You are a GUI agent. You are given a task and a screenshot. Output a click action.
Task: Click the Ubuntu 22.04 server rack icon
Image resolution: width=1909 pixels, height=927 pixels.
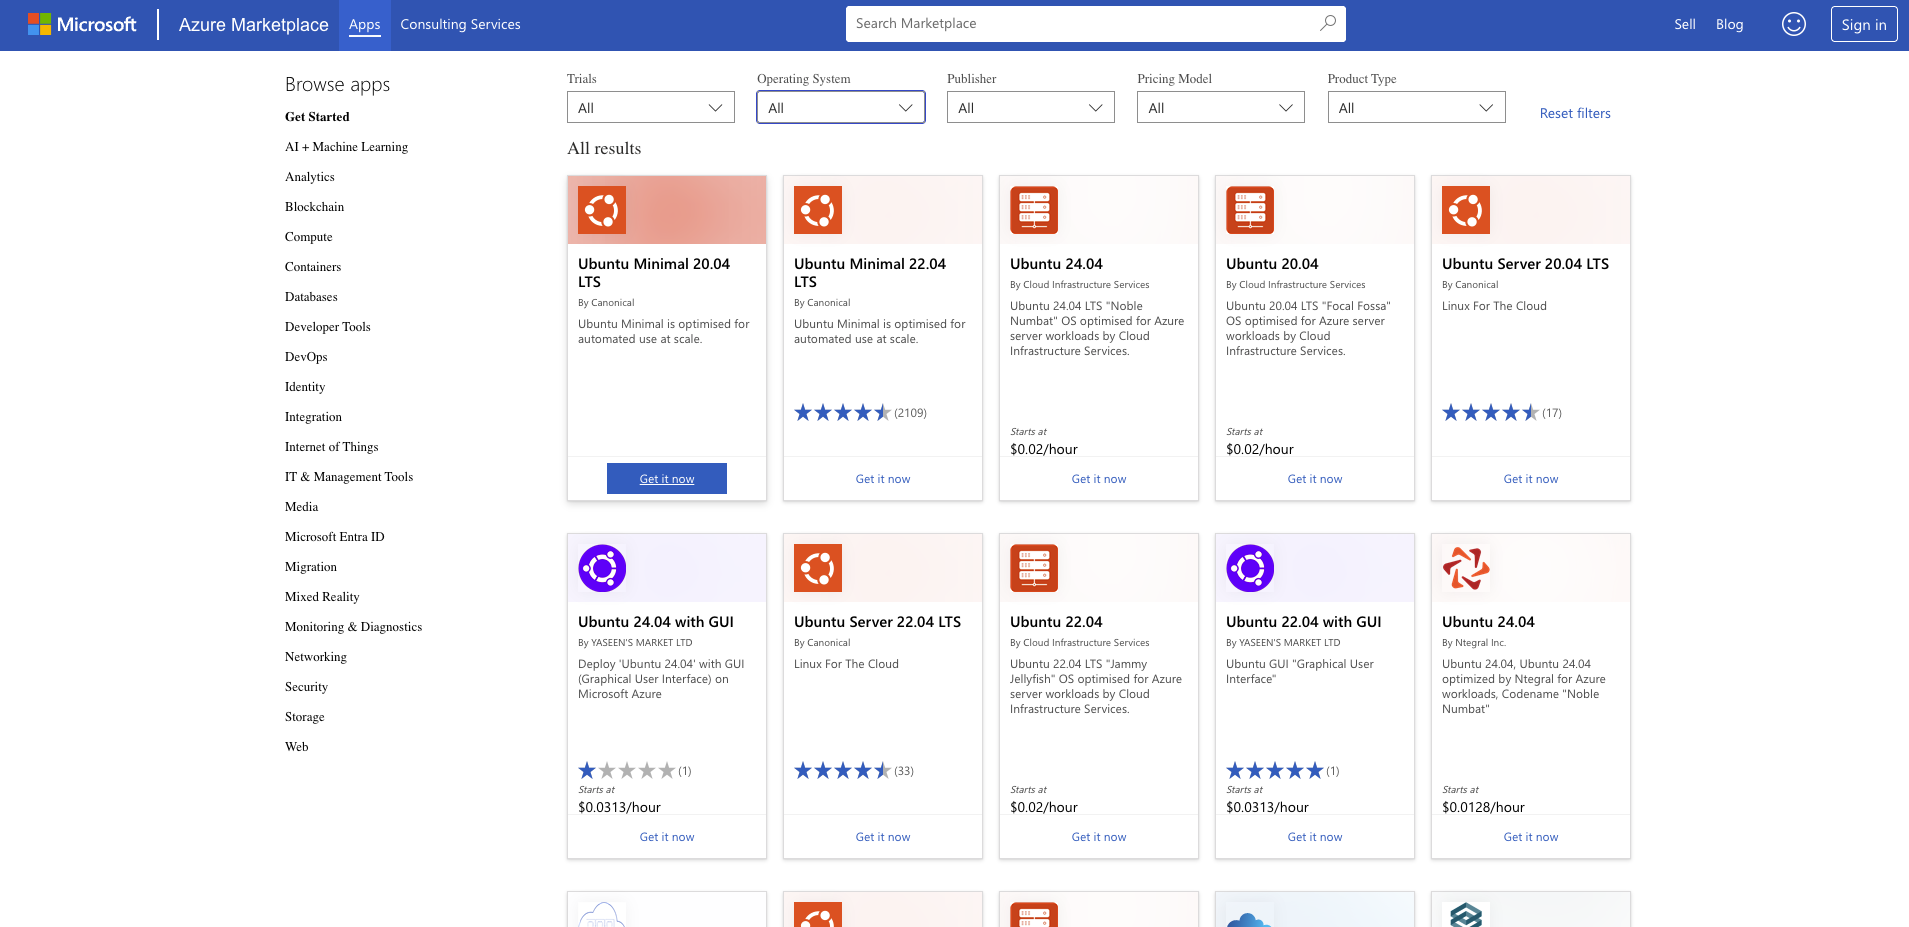click(1034, 568)
